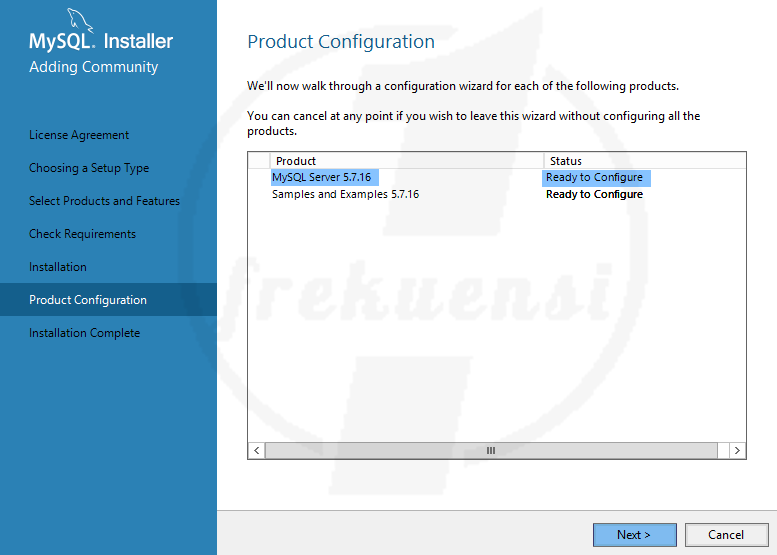777x555 pixels.
Task: Click the Product Configuration page heading
Action: (x=341, y=42)
